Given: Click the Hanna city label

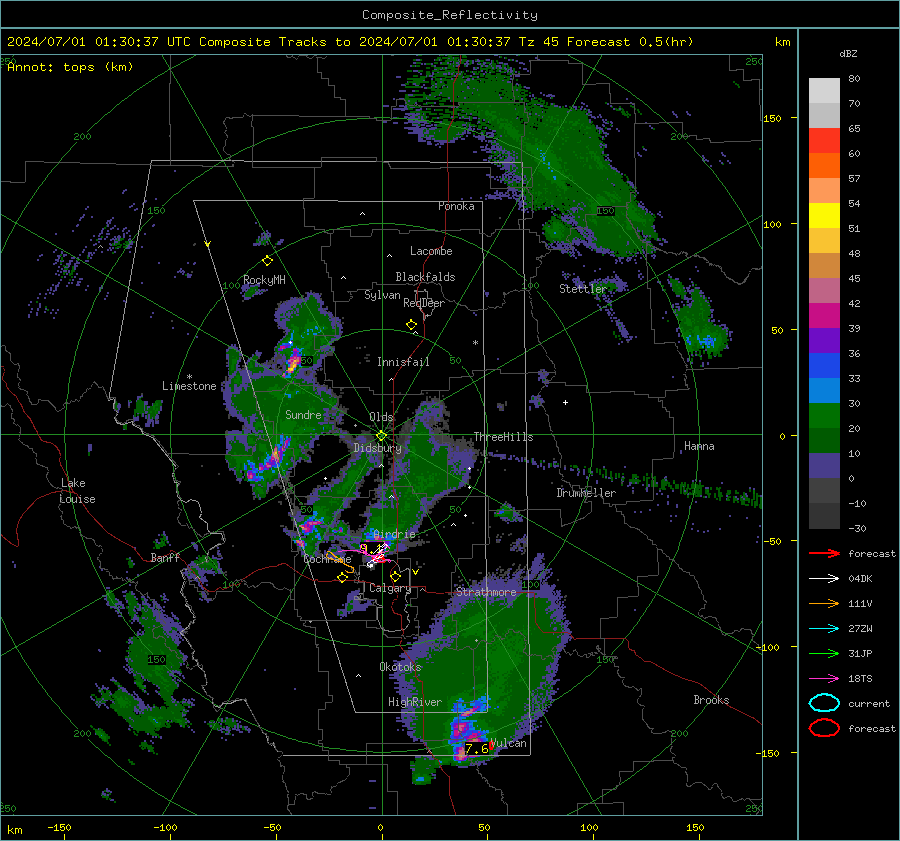Looking at the screenshot, I should coord(699,446).
